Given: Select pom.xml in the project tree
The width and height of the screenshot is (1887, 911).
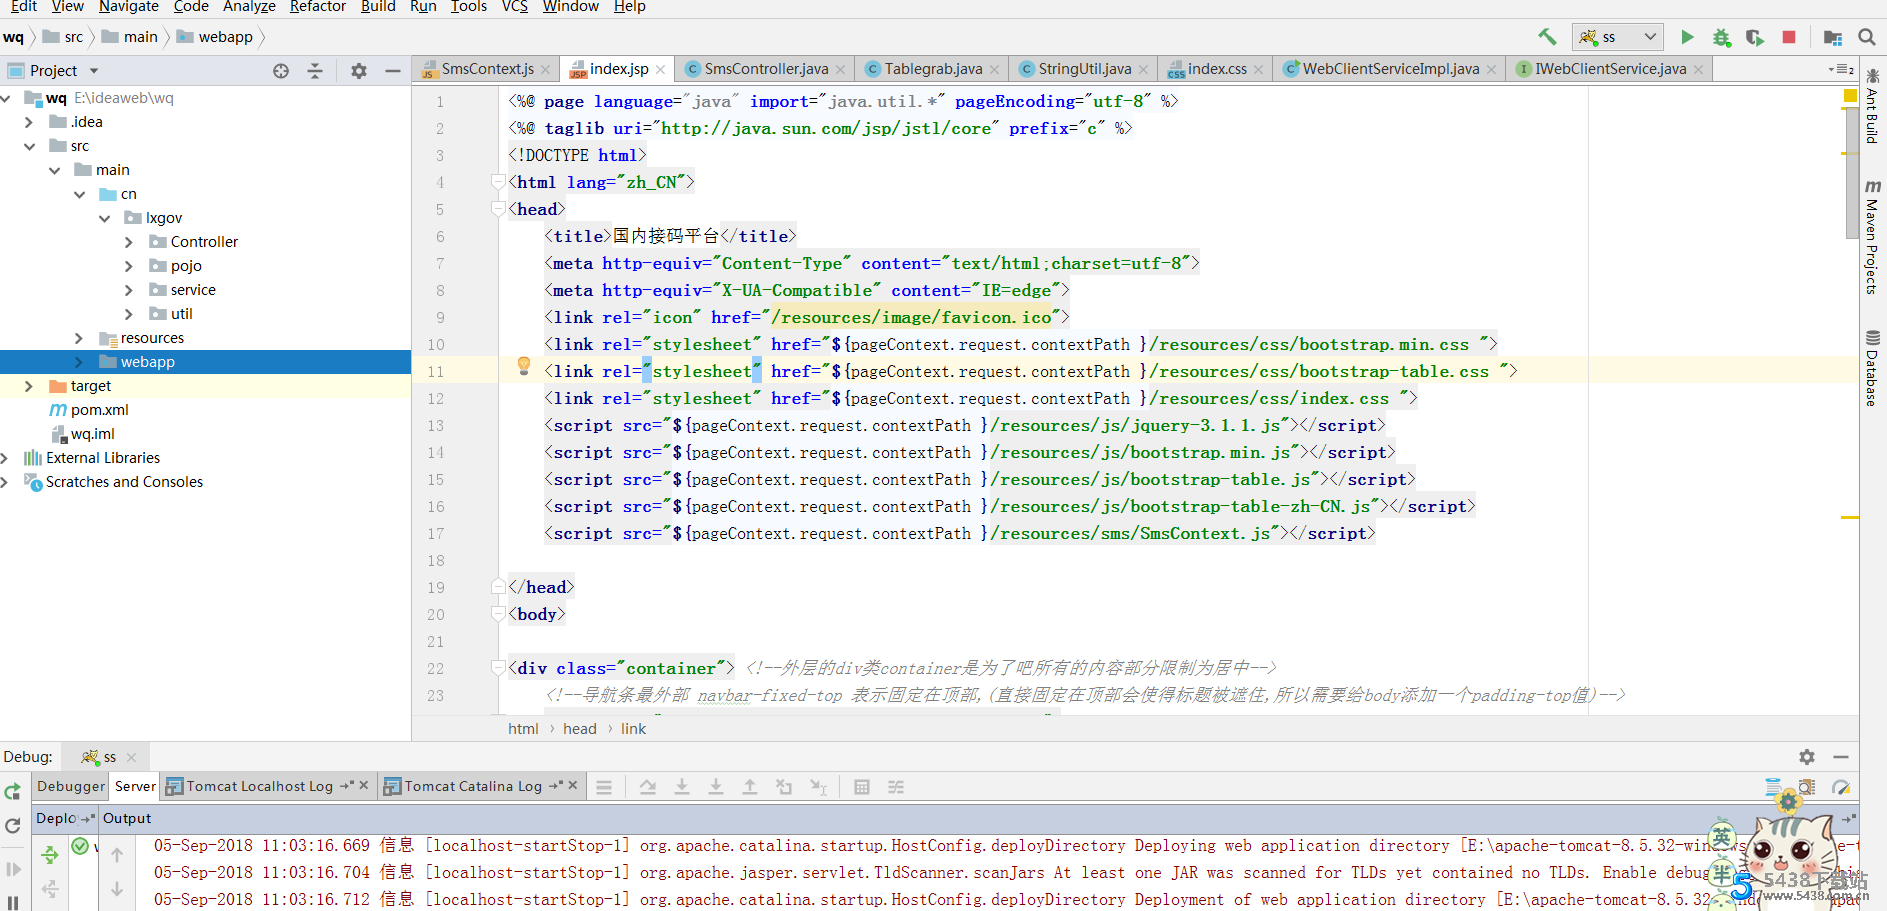Looking at the screenshot, I should (99, 410).
